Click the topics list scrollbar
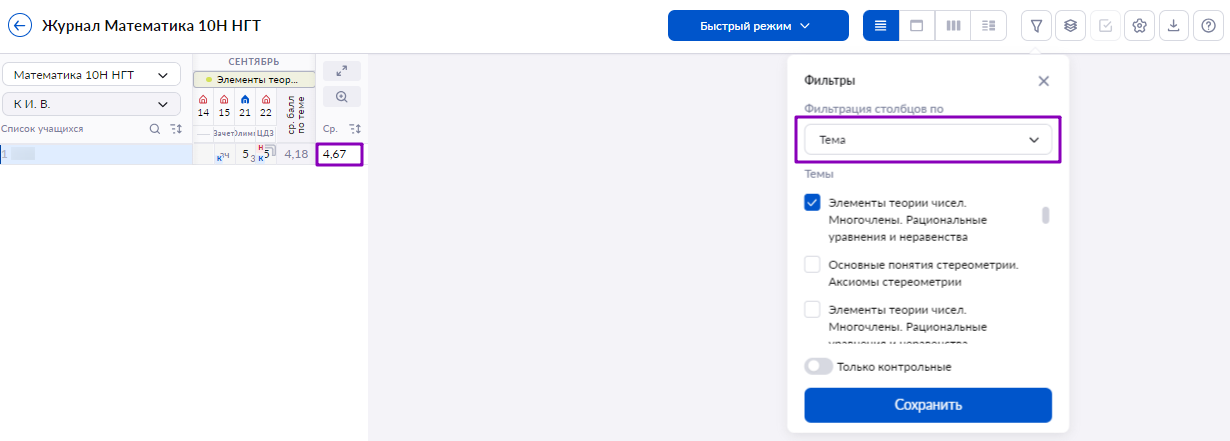 [1046, 215]
